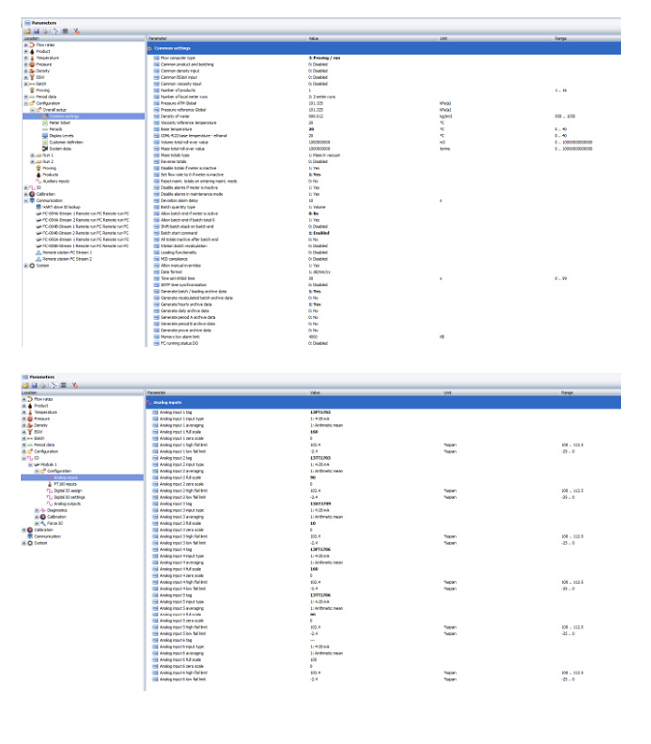Click the Temperature thermometer icon in the Common settings window tree
This screenshot has width=651, height=744.
point(32,58)
